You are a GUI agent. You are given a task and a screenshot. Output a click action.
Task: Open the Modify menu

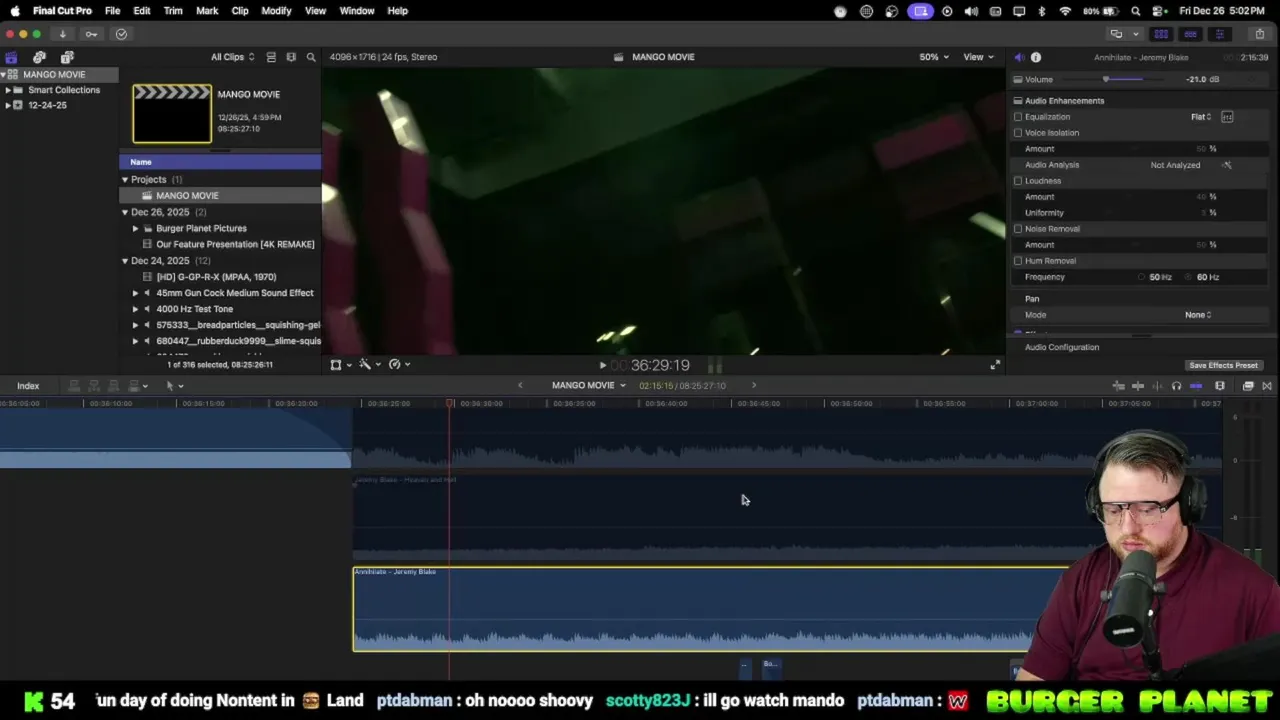pos(276,11)
